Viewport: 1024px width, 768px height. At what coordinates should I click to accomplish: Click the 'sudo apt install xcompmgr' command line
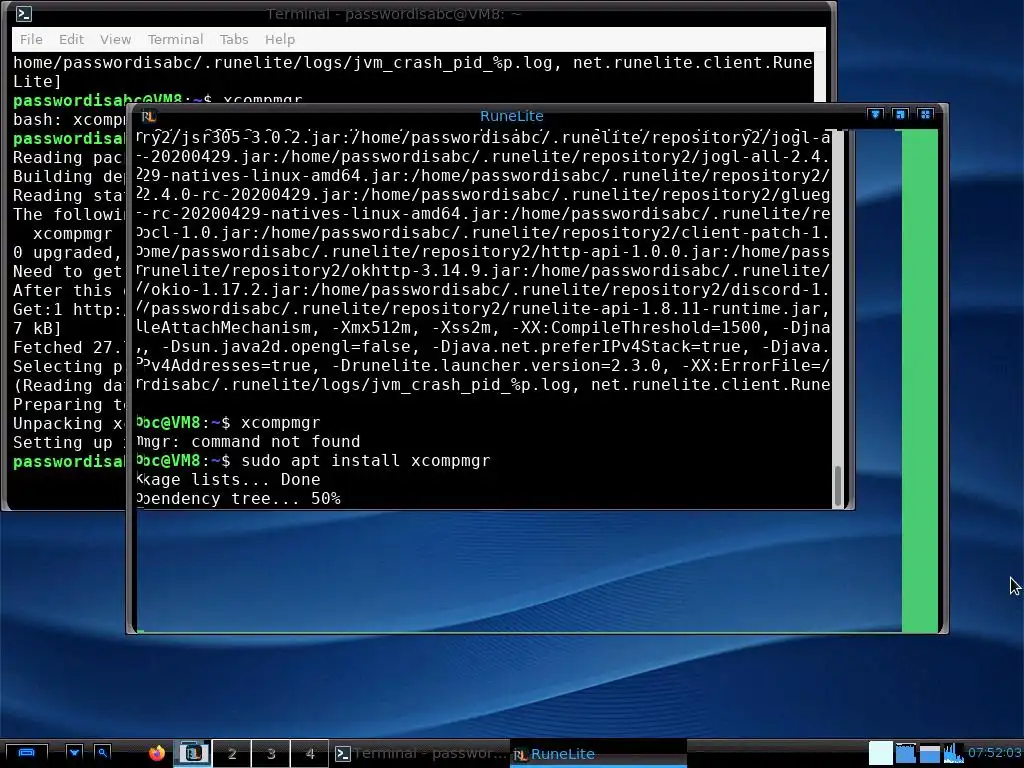tap(366, 460)
